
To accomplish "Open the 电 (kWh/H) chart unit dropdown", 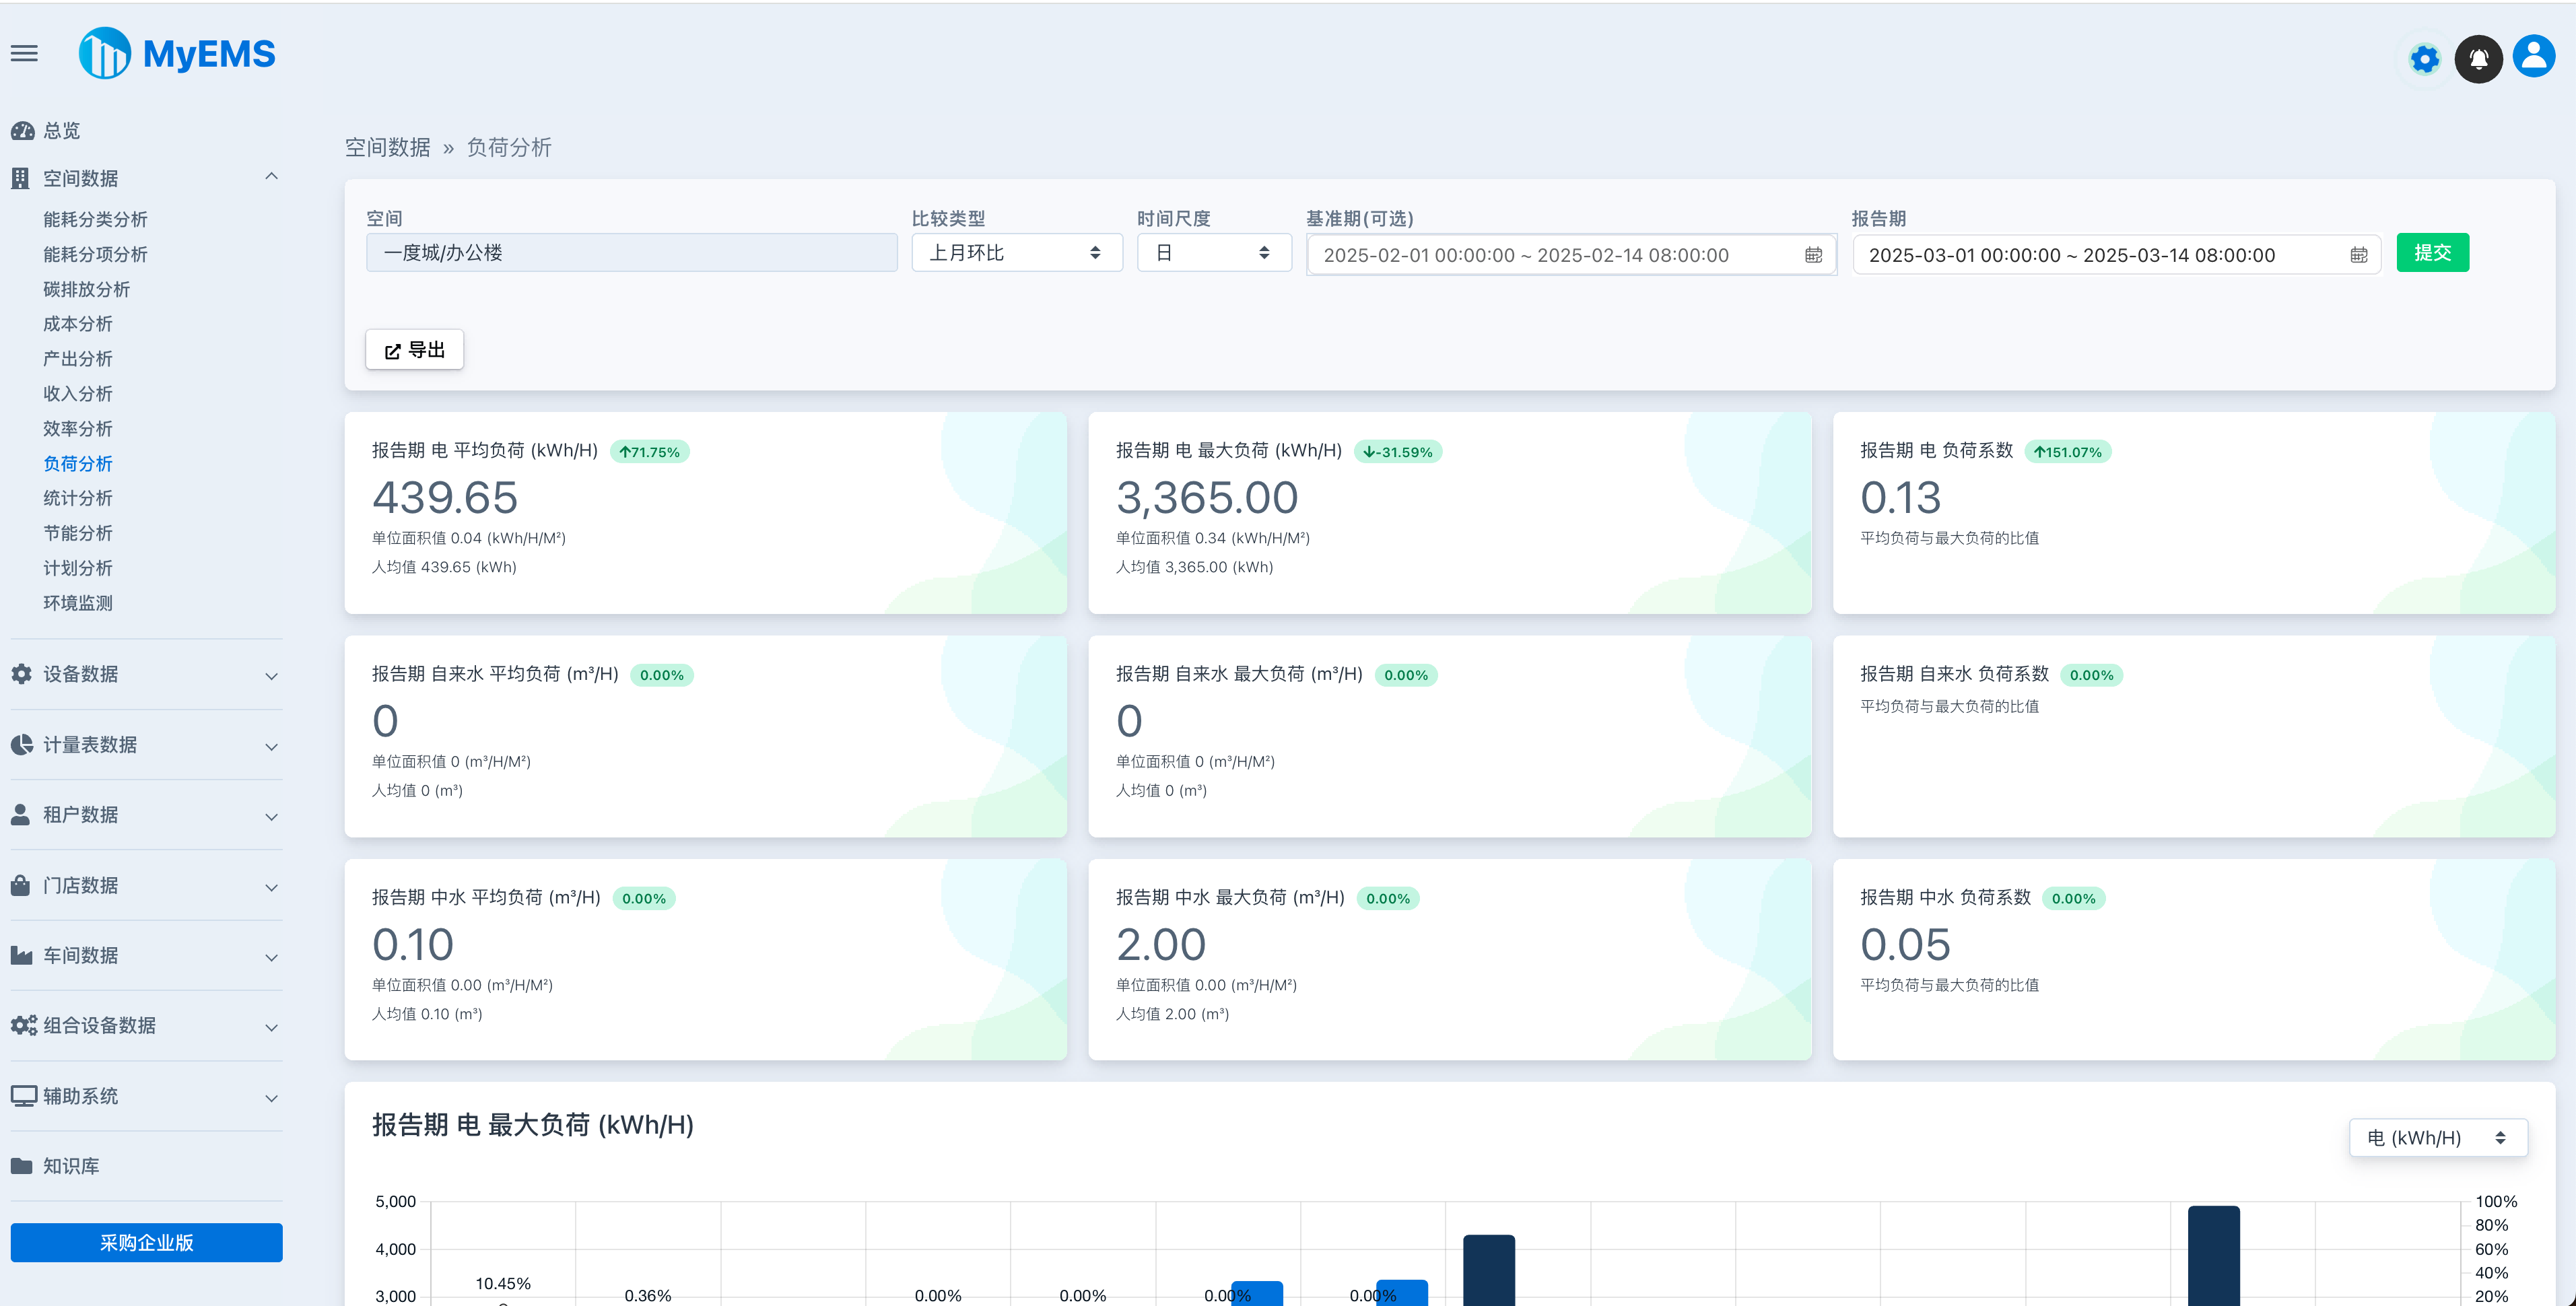I will click(x=2437, y=1137).
